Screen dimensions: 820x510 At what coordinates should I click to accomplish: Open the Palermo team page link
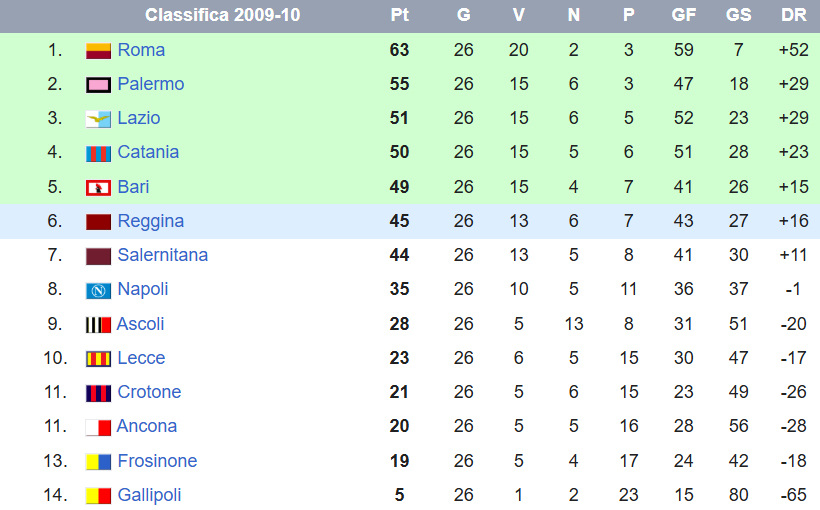(150, 84)
